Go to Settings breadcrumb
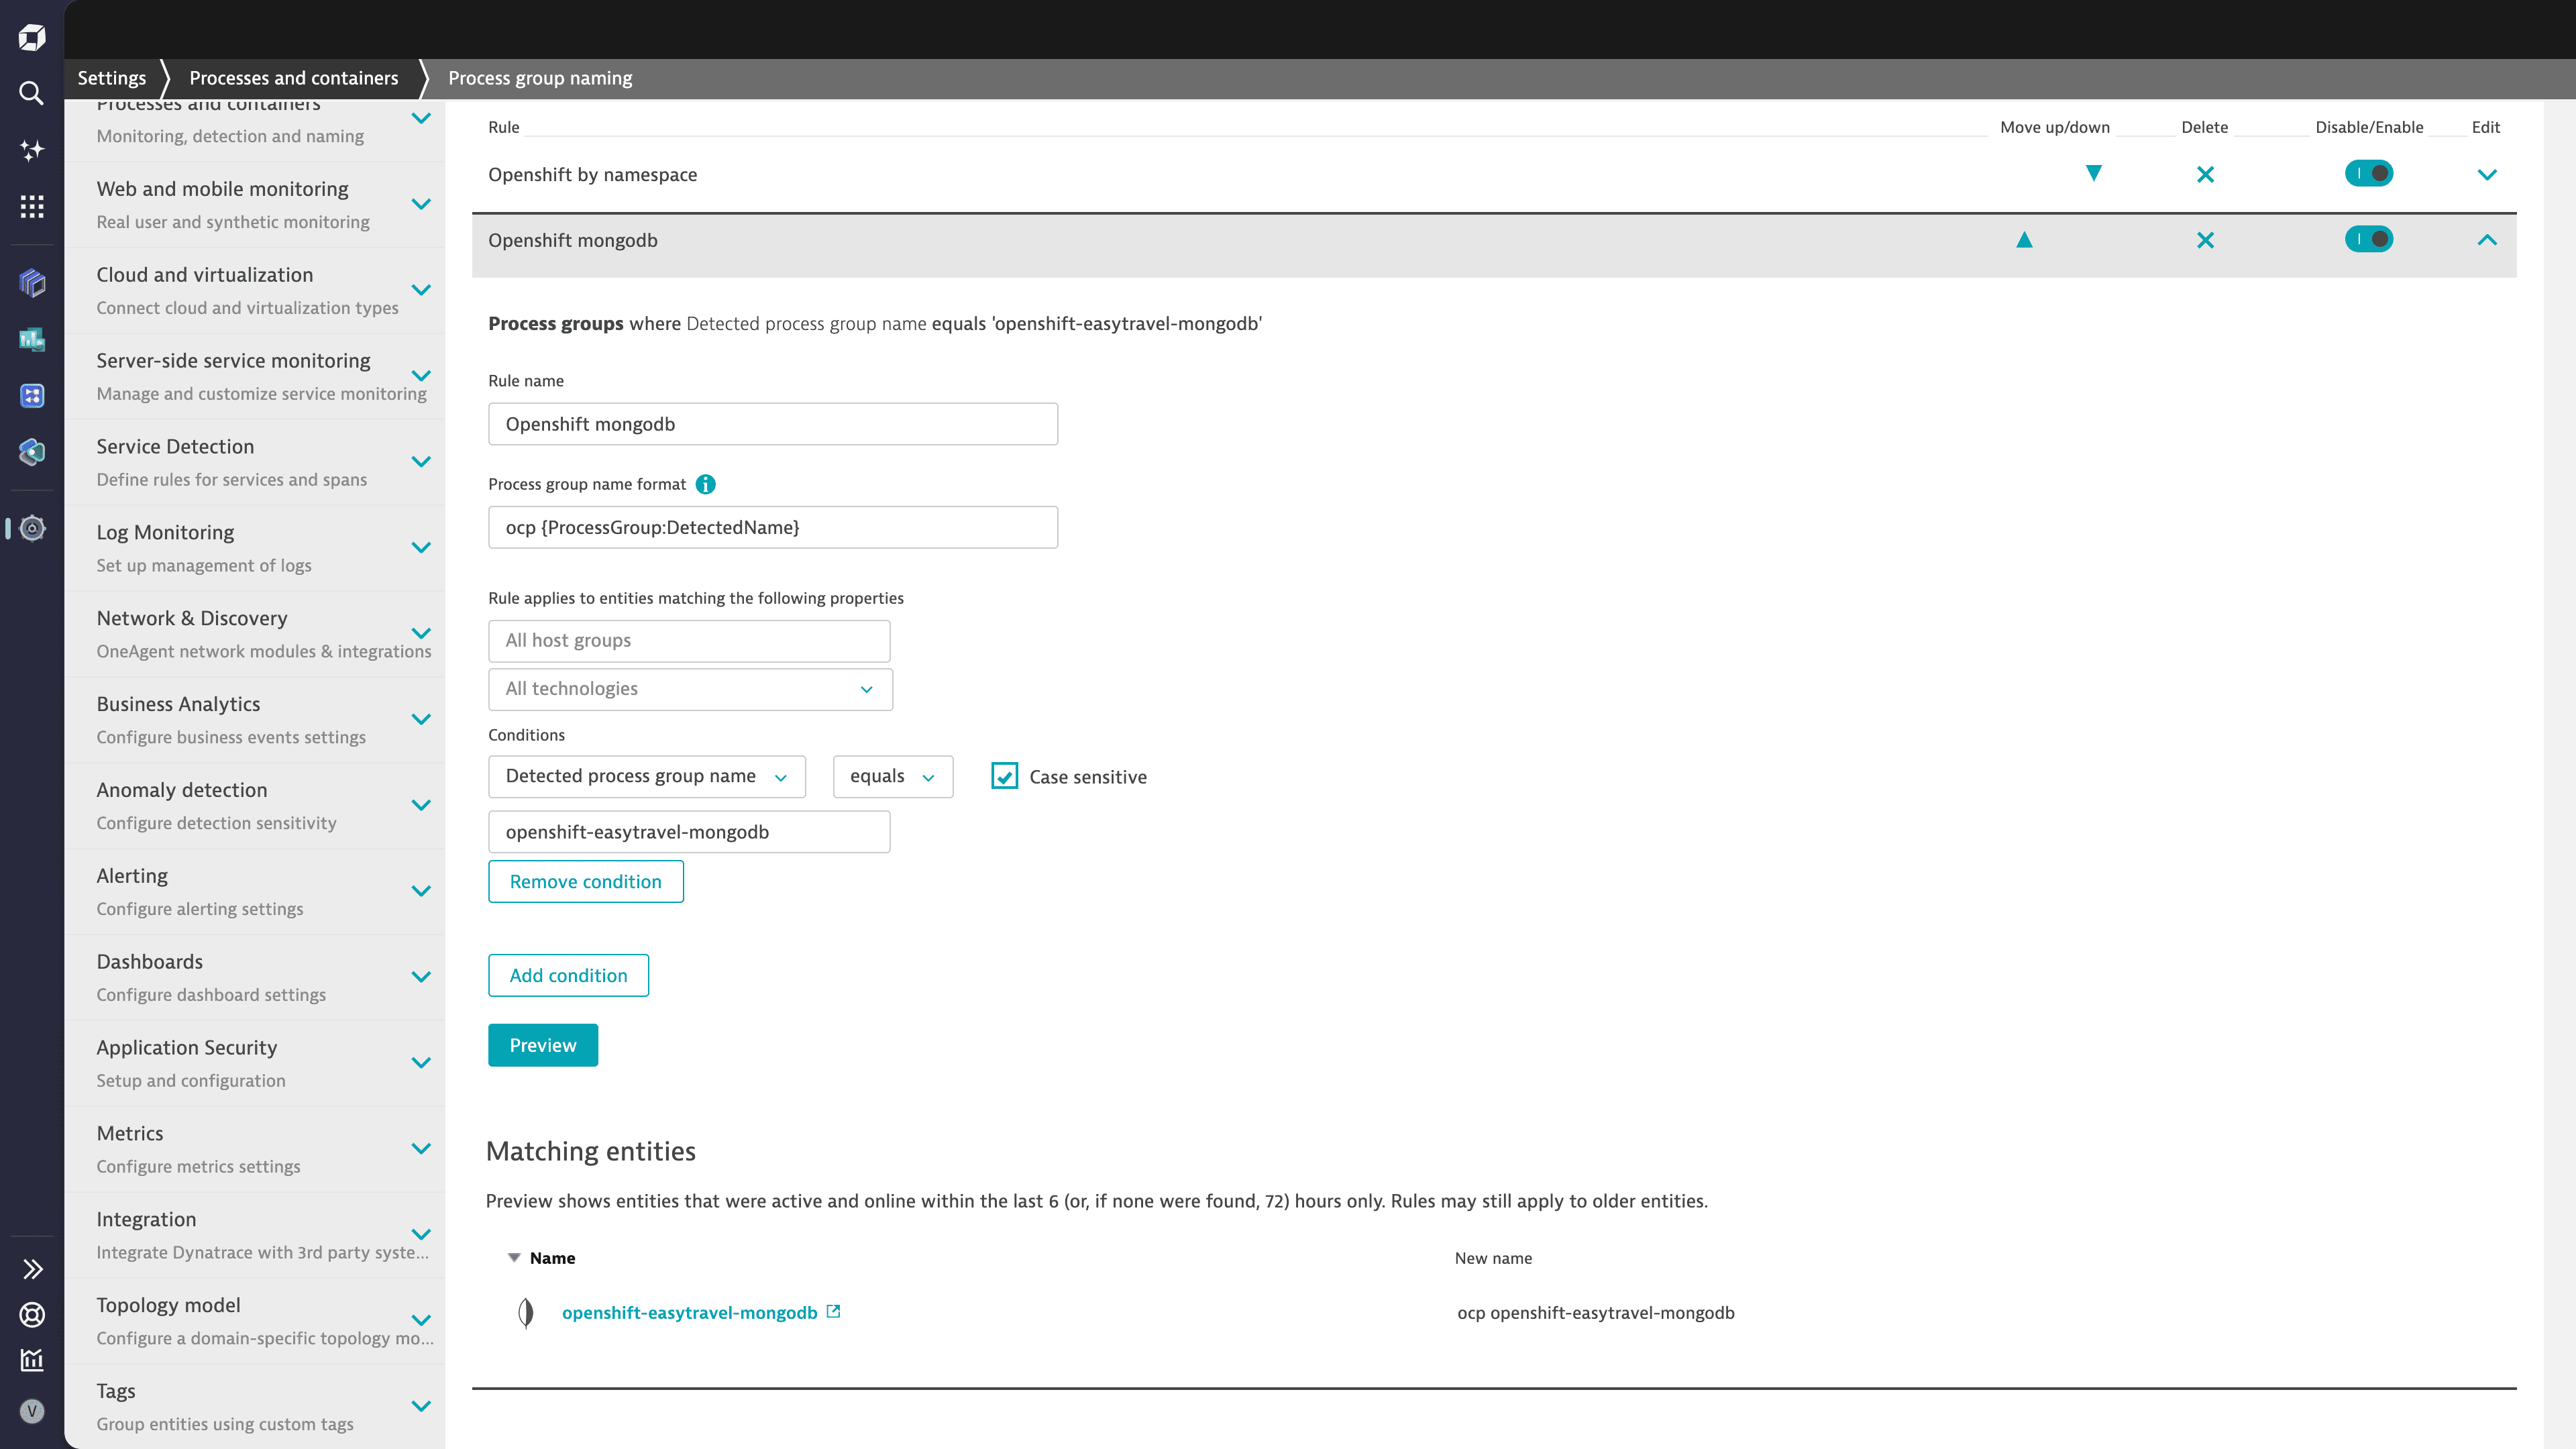This screenshot has height=1449, width=2576. click(112, 78)
